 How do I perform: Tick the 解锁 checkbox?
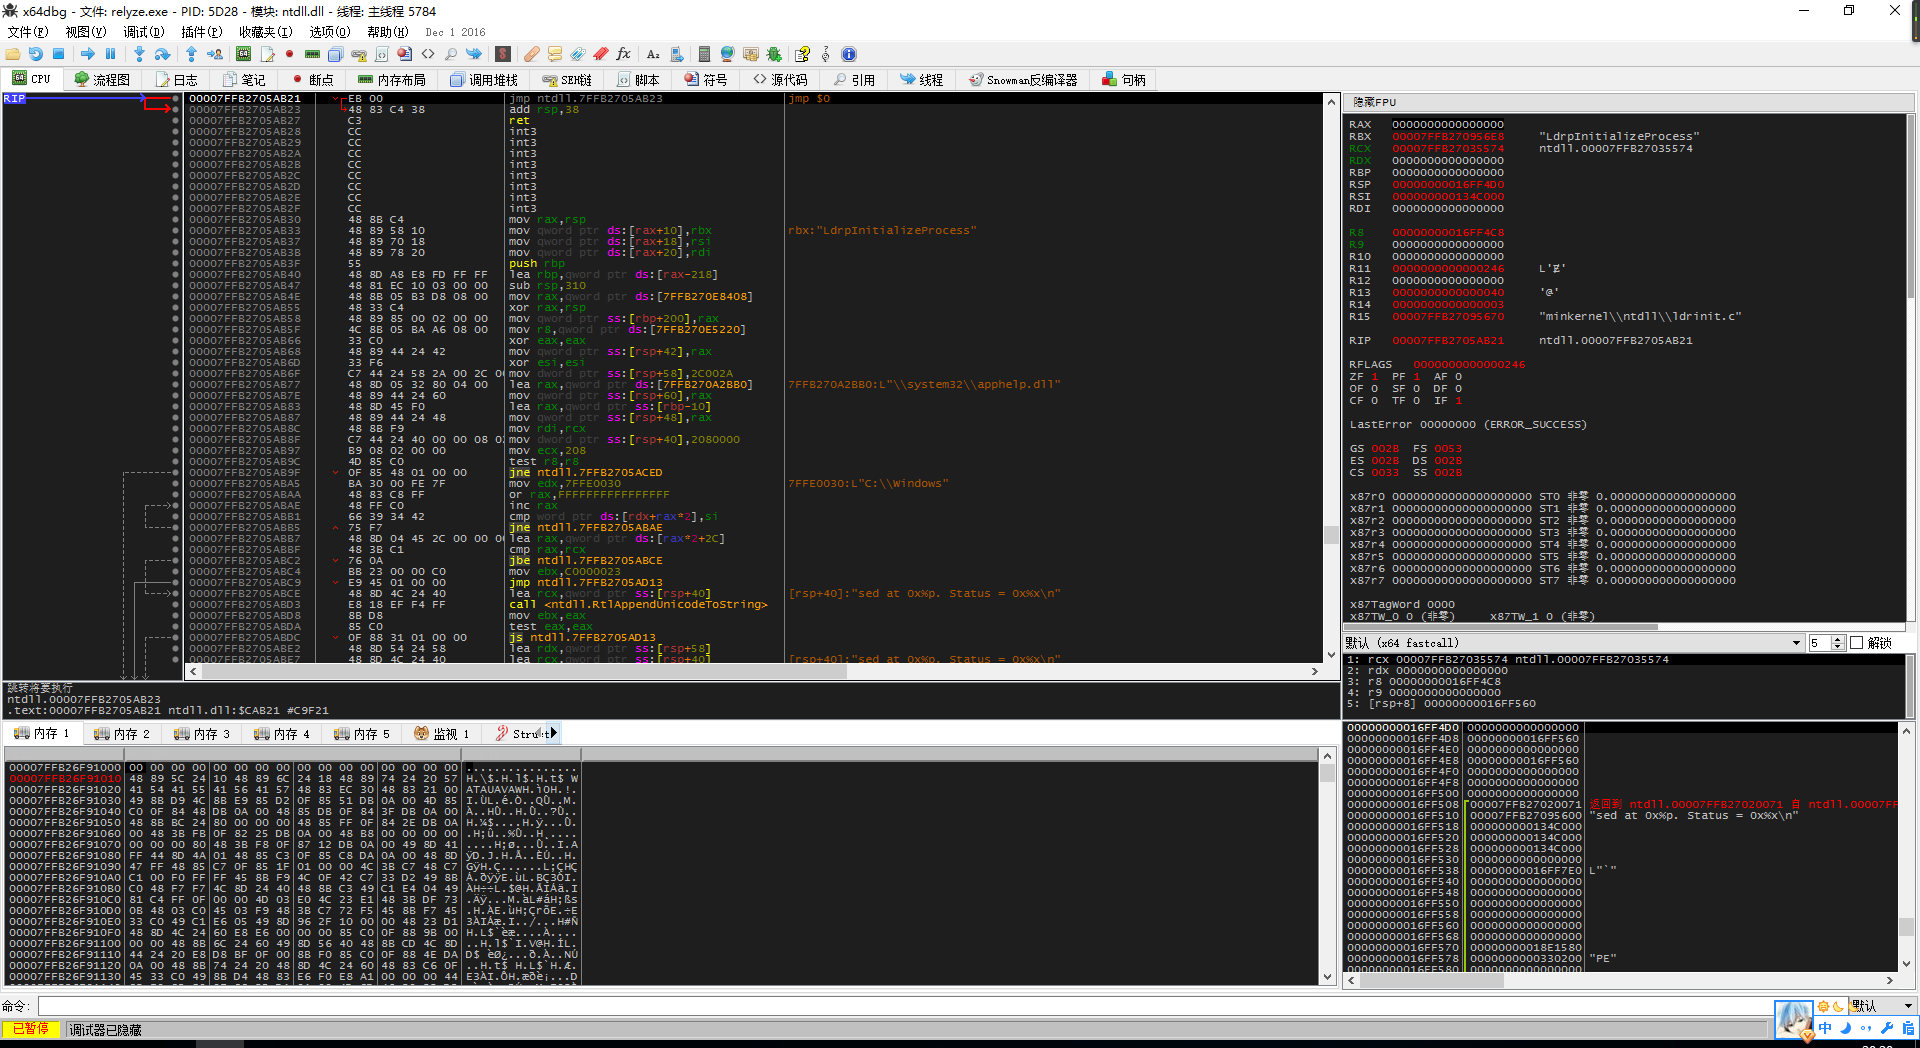(x=1857, y=643)
